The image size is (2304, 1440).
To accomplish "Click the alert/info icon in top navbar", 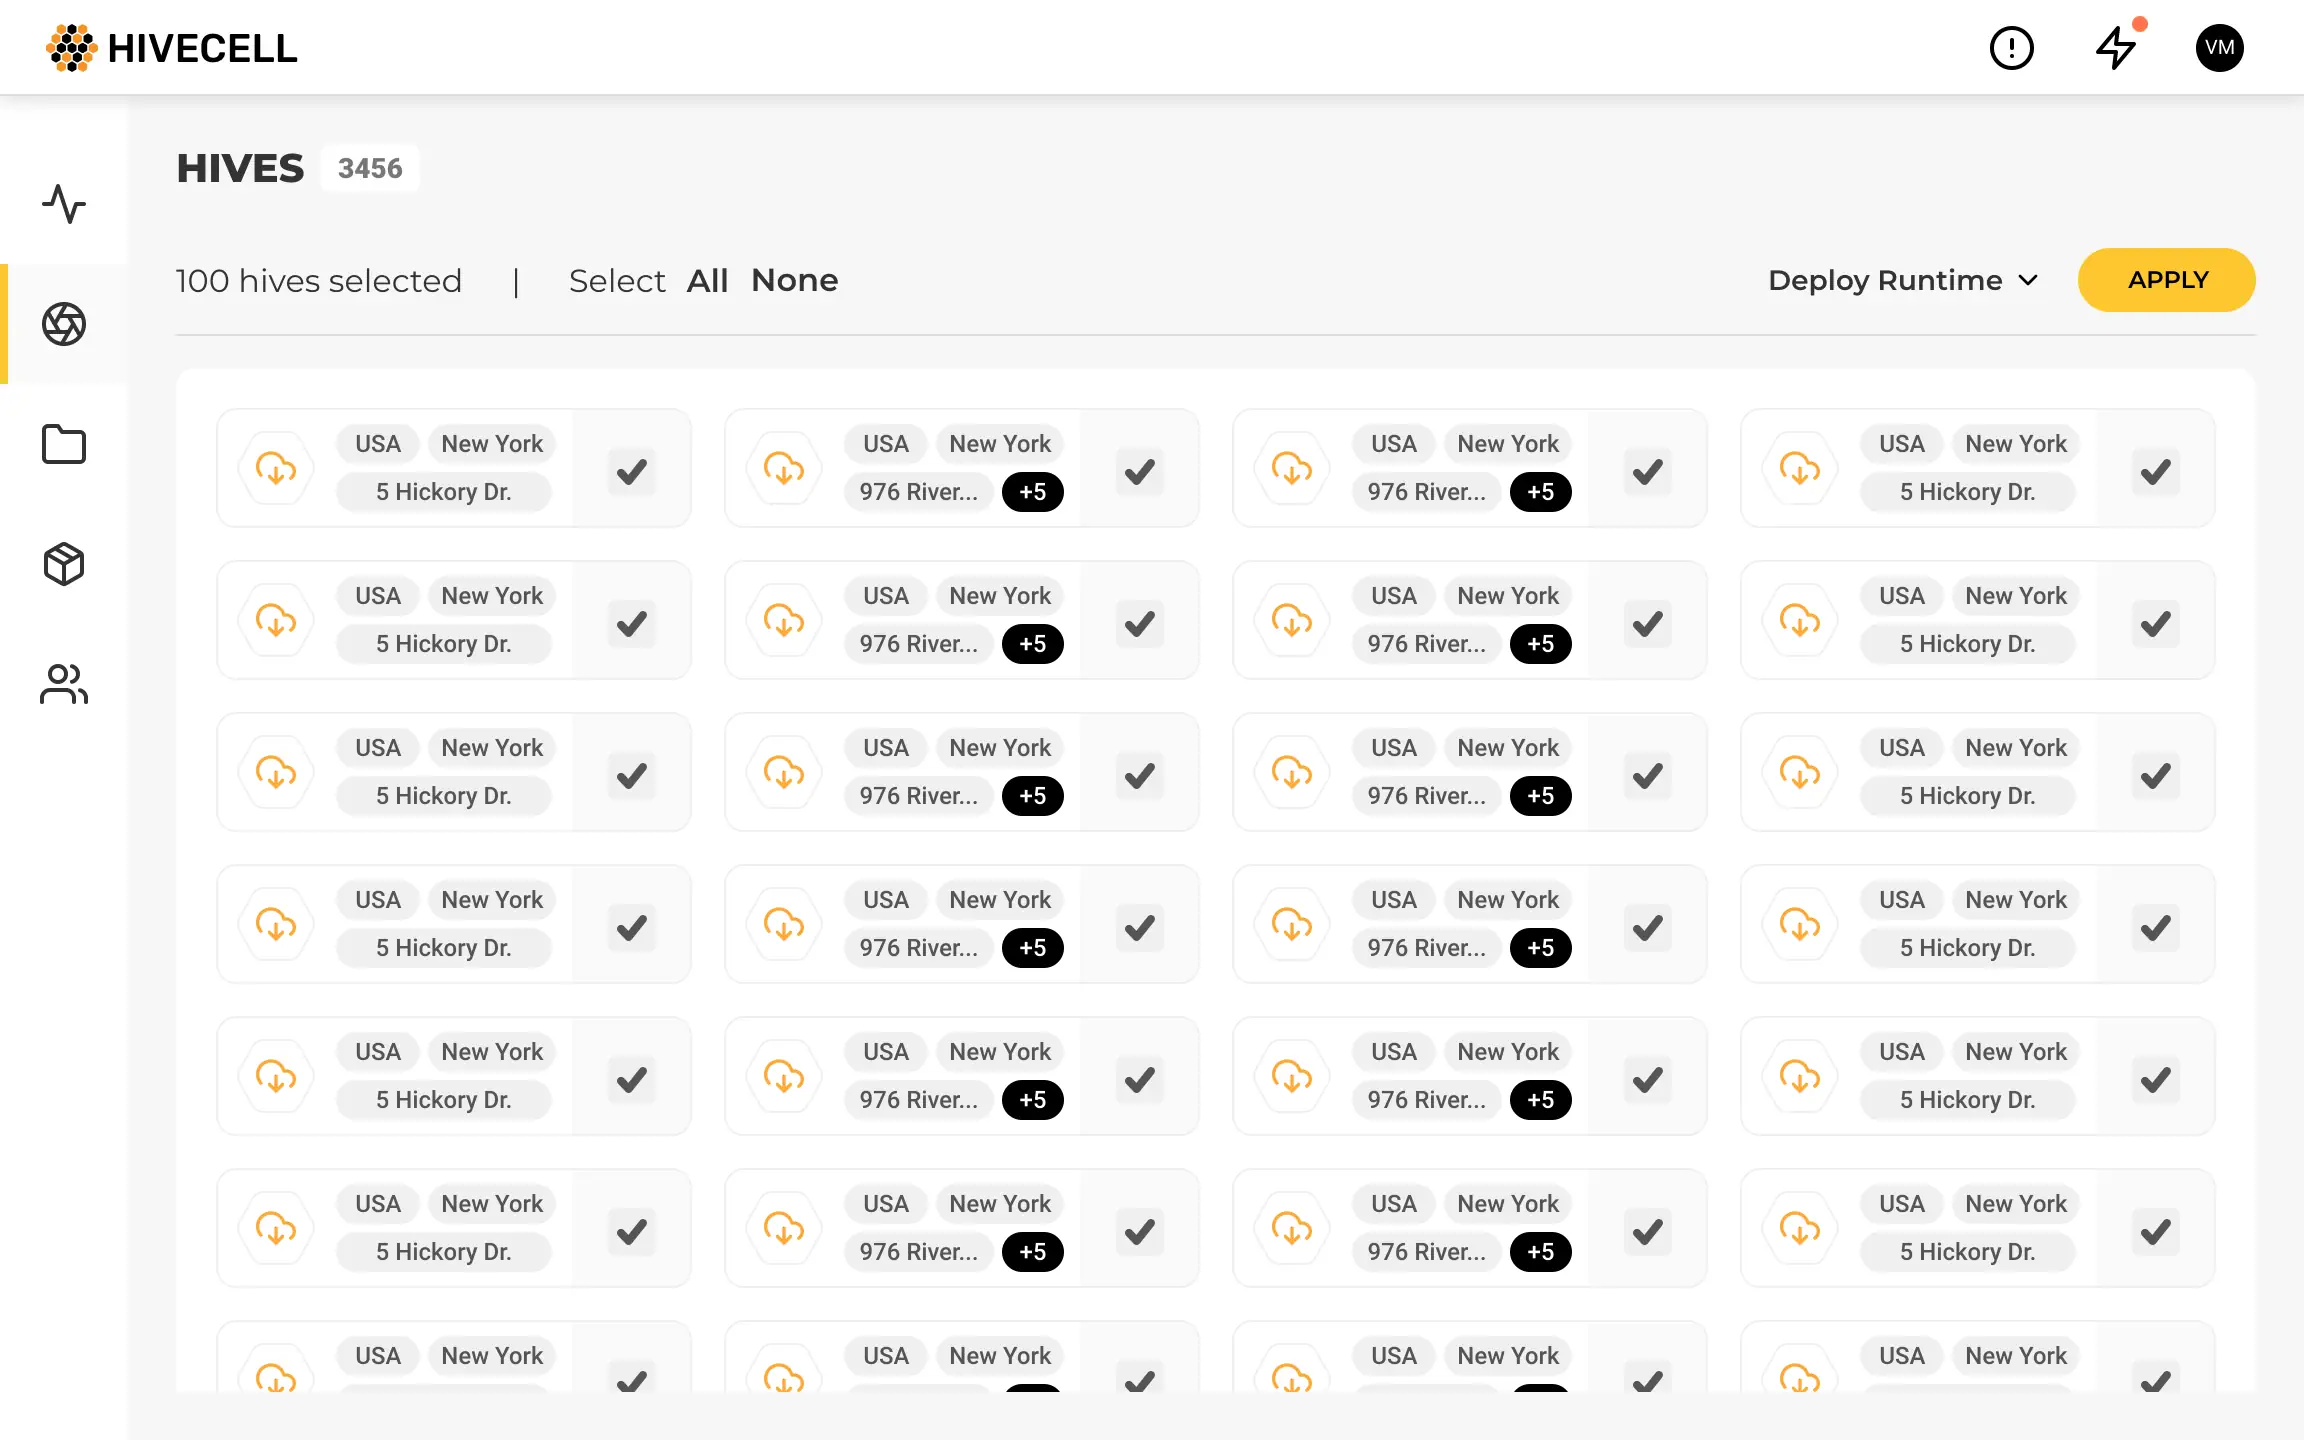I will 2012,46.
